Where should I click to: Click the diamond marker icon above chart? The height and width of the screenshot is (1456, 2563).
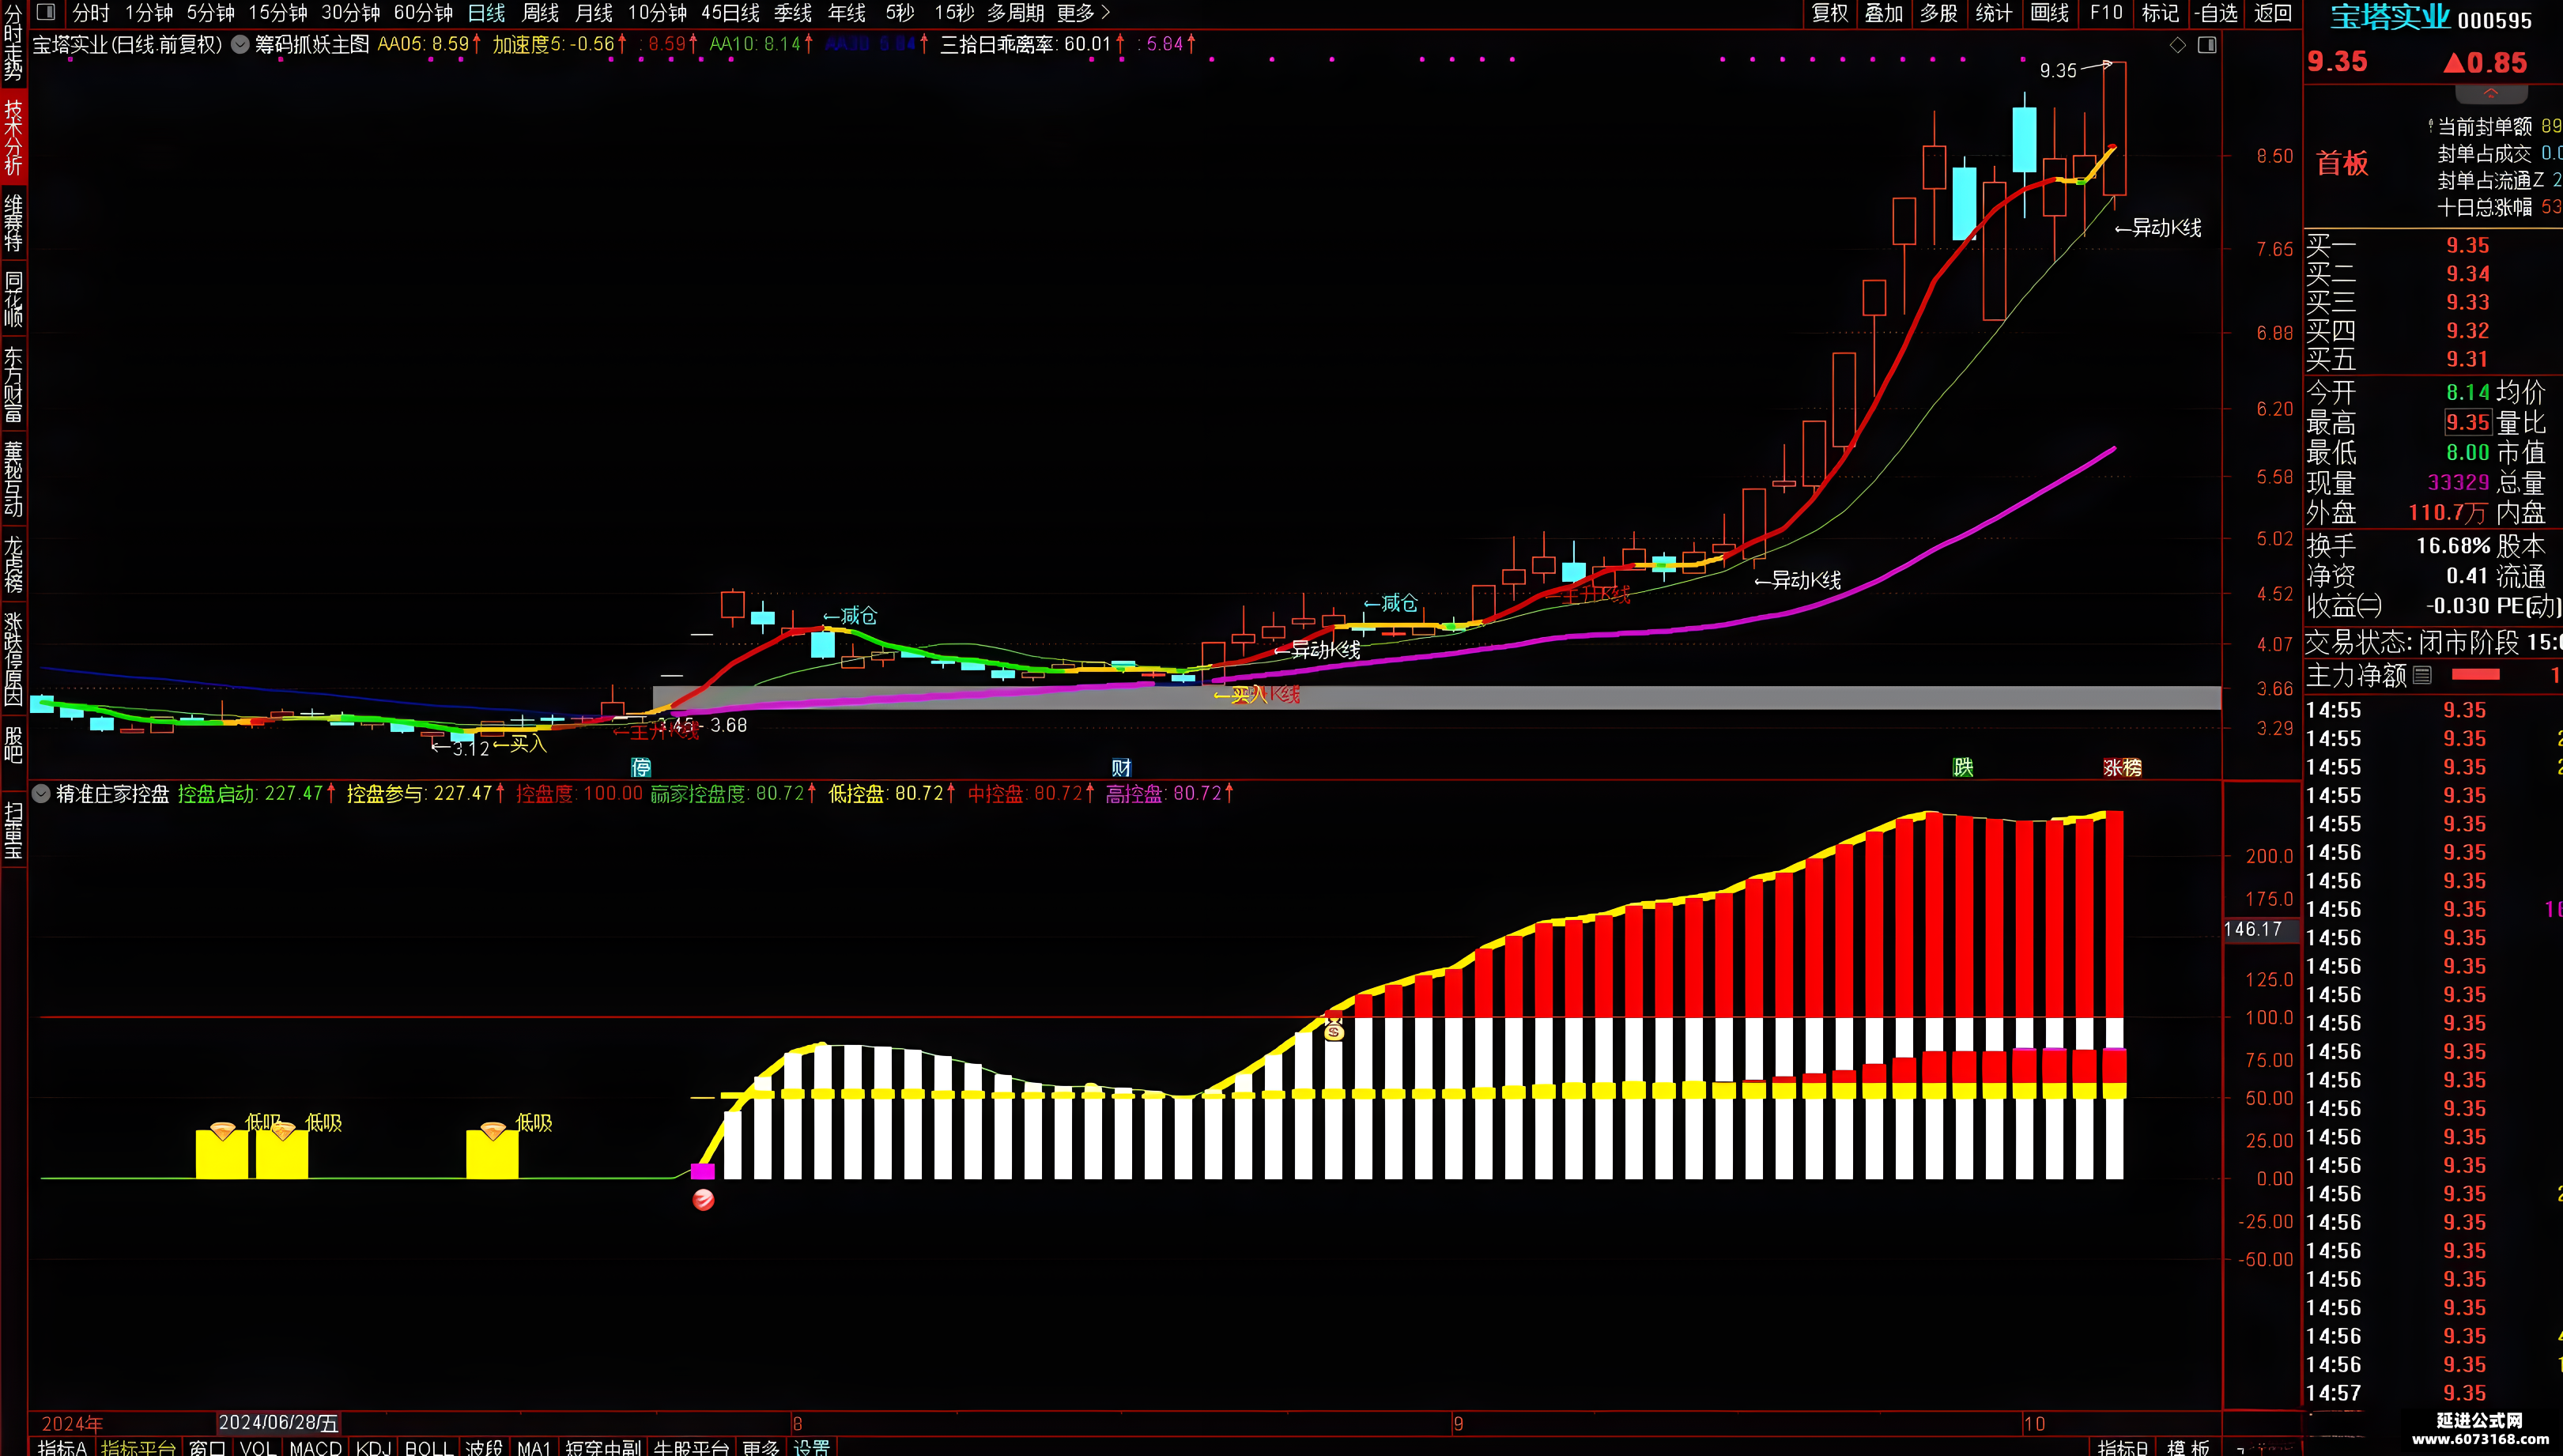point(2177,45)
